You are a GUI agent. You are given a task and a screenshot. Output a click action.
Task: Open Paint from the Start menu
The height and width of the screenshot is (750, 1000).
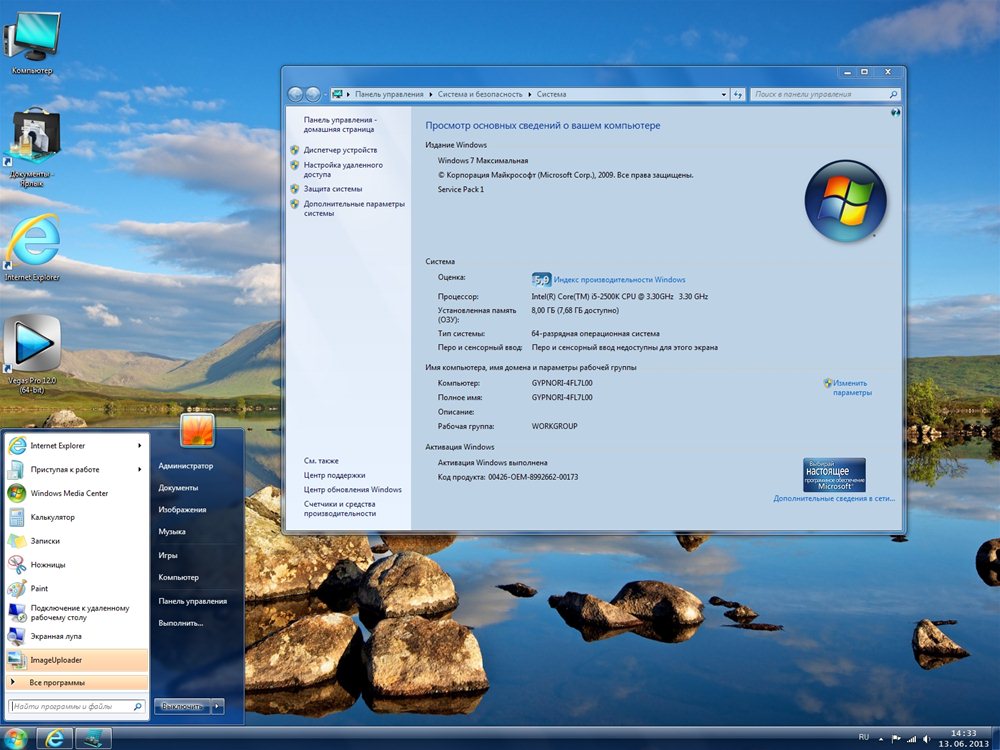[x=39, y=589]
